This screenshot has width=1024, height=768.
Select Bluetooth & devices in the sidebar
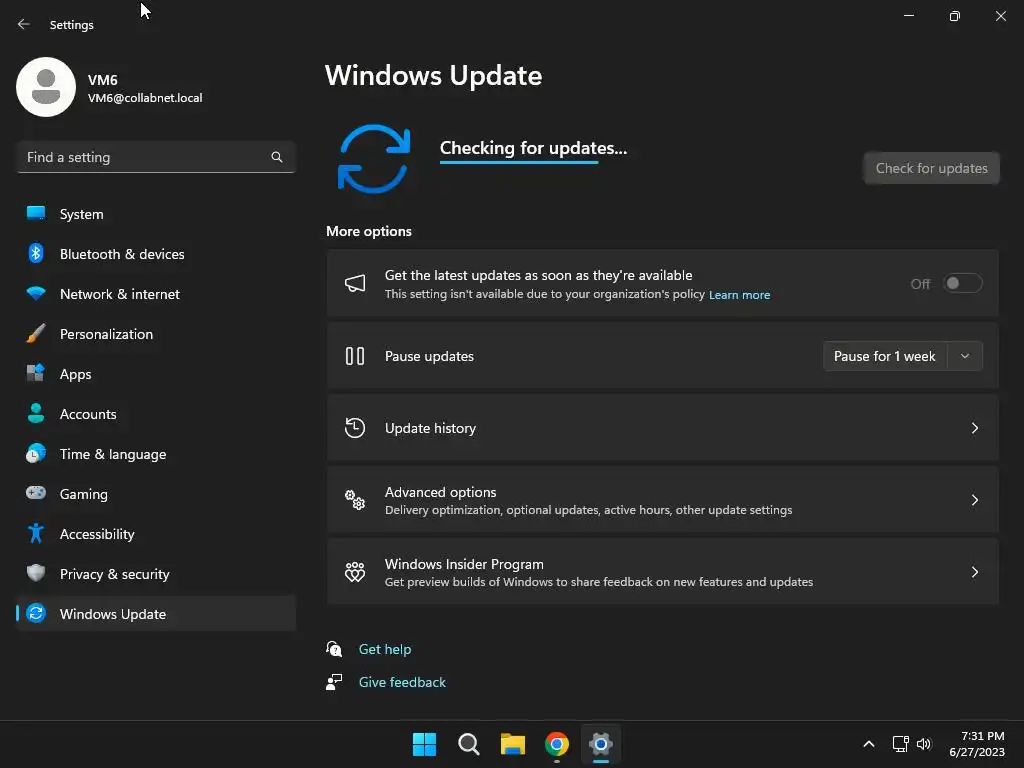(x=155, y=253)
